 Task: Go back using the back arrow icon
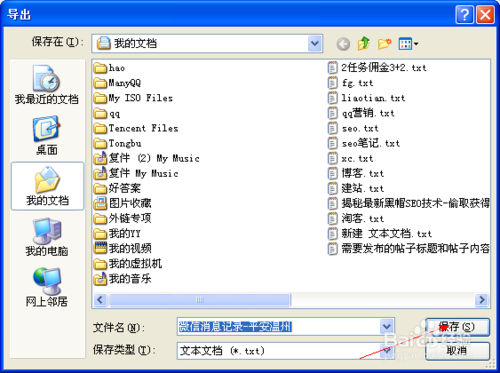[343, 44]
